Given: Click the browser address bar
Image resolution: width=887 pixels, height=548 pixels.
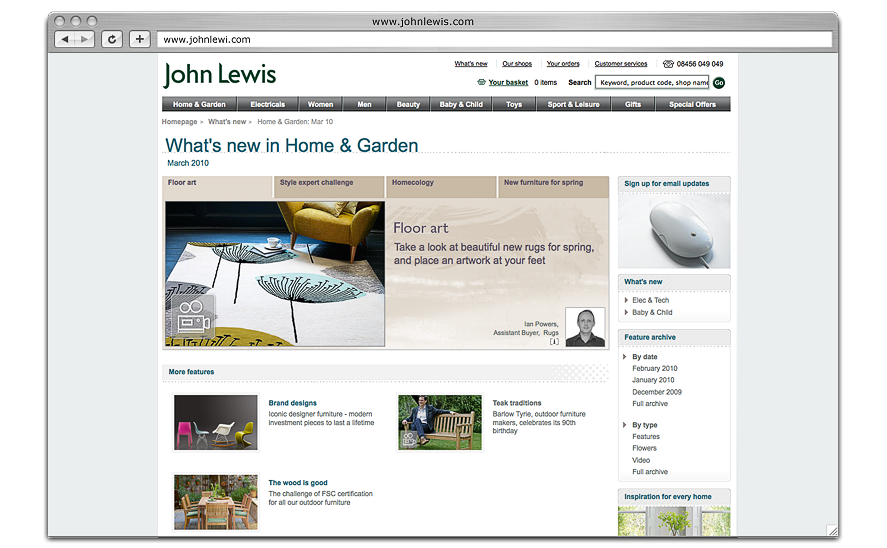Looking at the screenshot, I should point(490,39).
